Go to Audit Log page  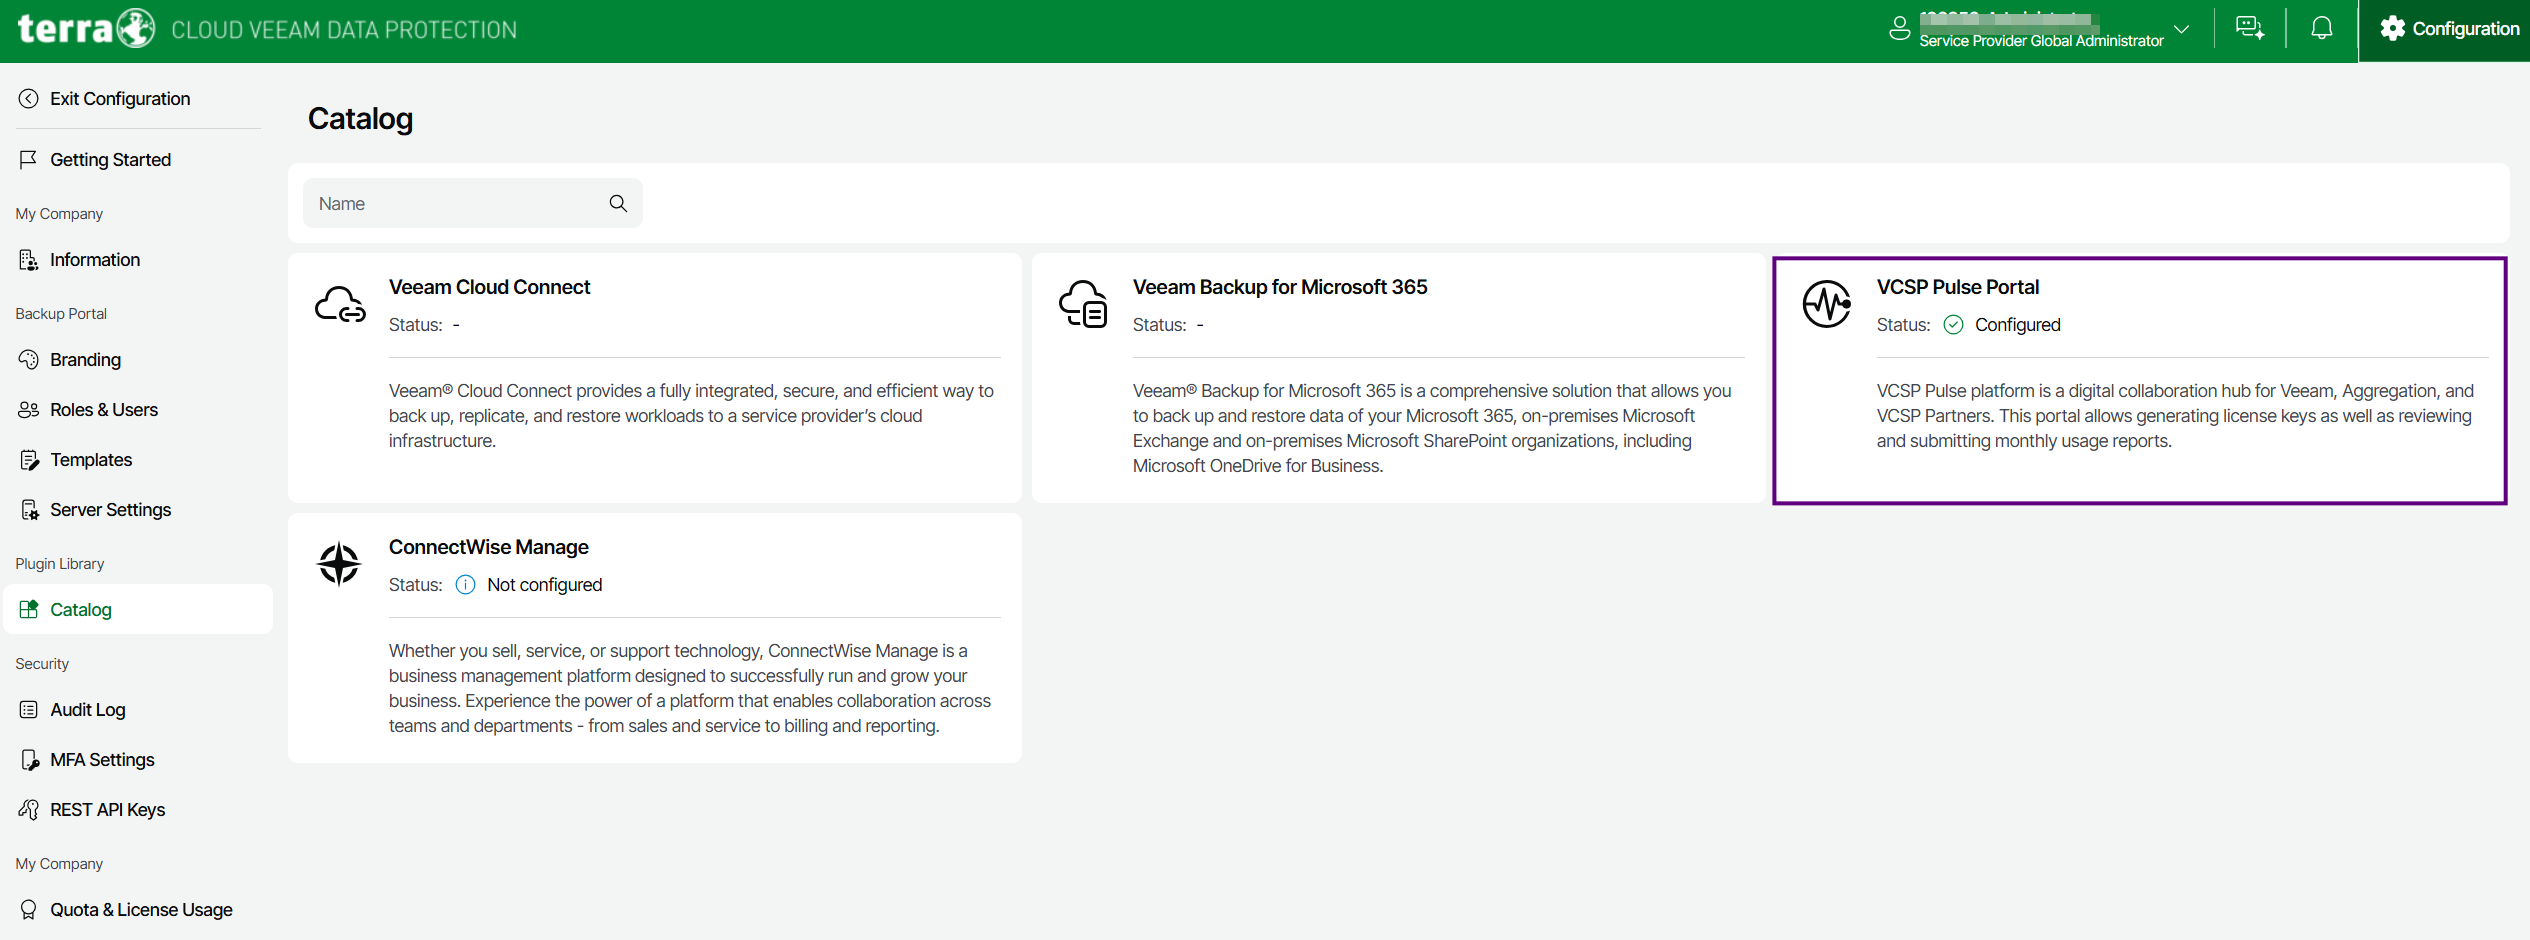pyautogui.click(x=88, y=710)
